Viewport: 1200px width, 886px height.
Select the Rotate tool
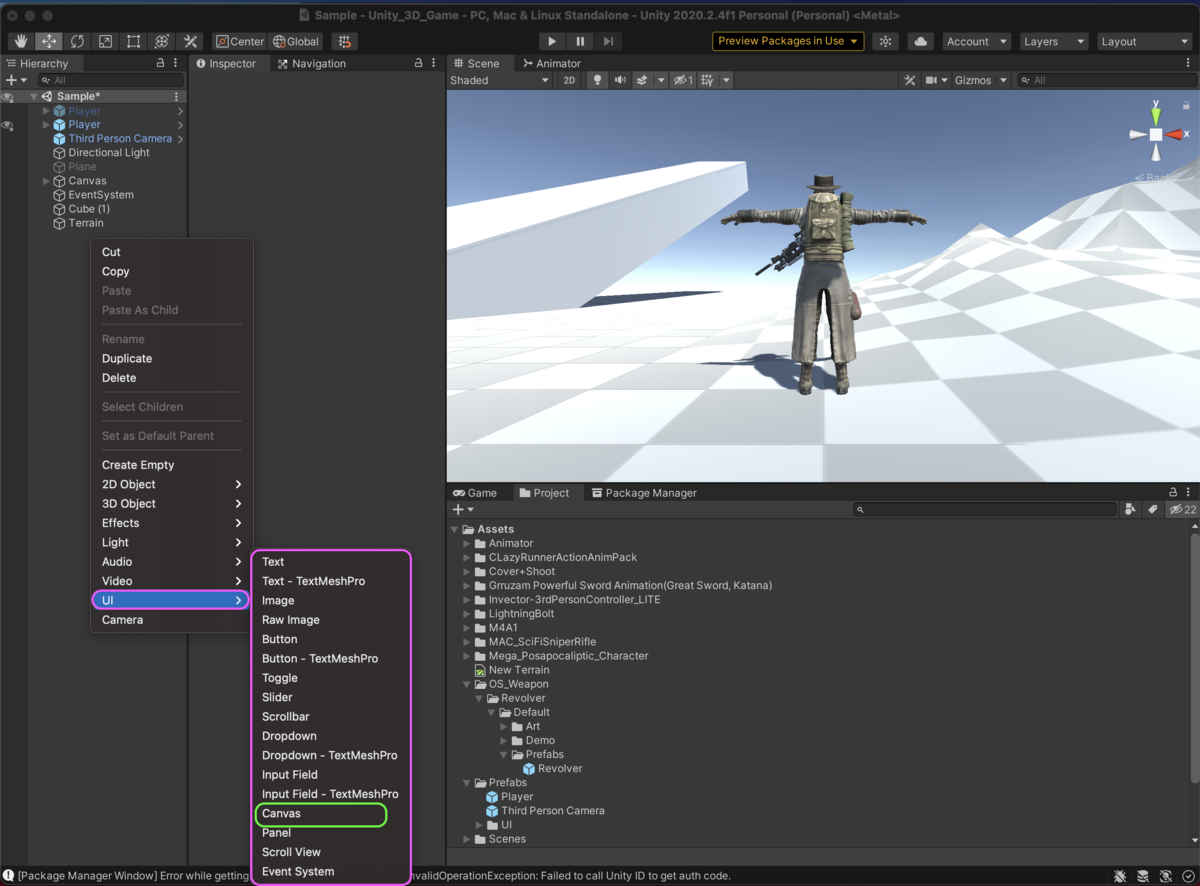tap(77, 41)
